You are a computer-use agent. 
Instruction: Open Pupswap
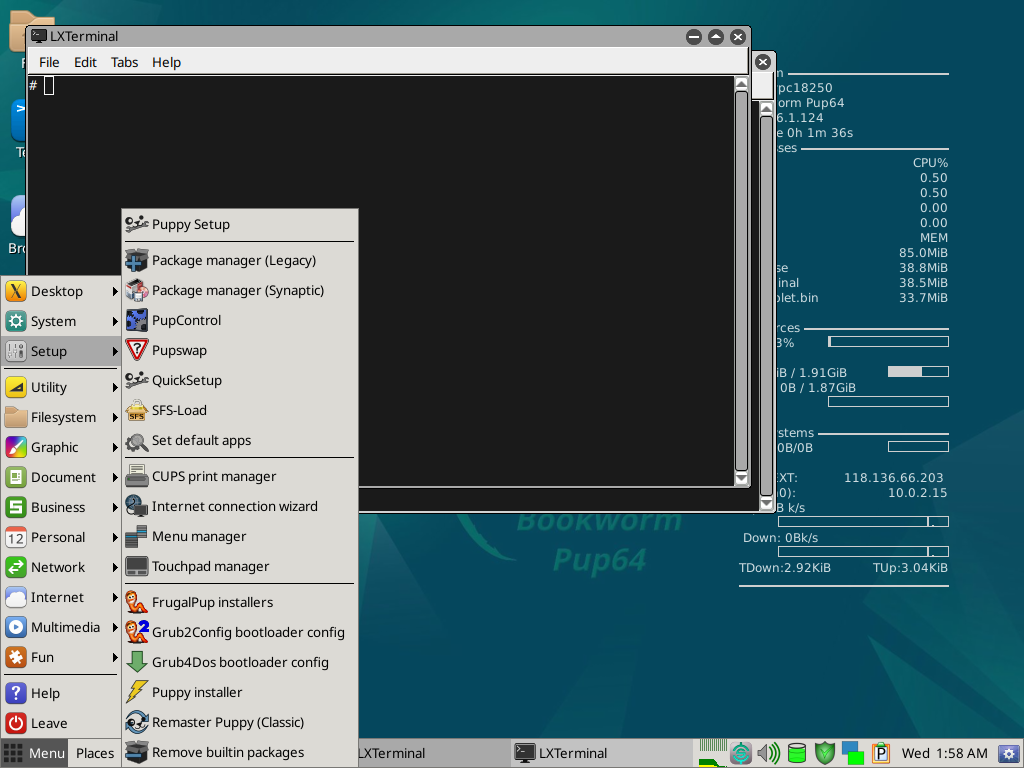(240, 350)
